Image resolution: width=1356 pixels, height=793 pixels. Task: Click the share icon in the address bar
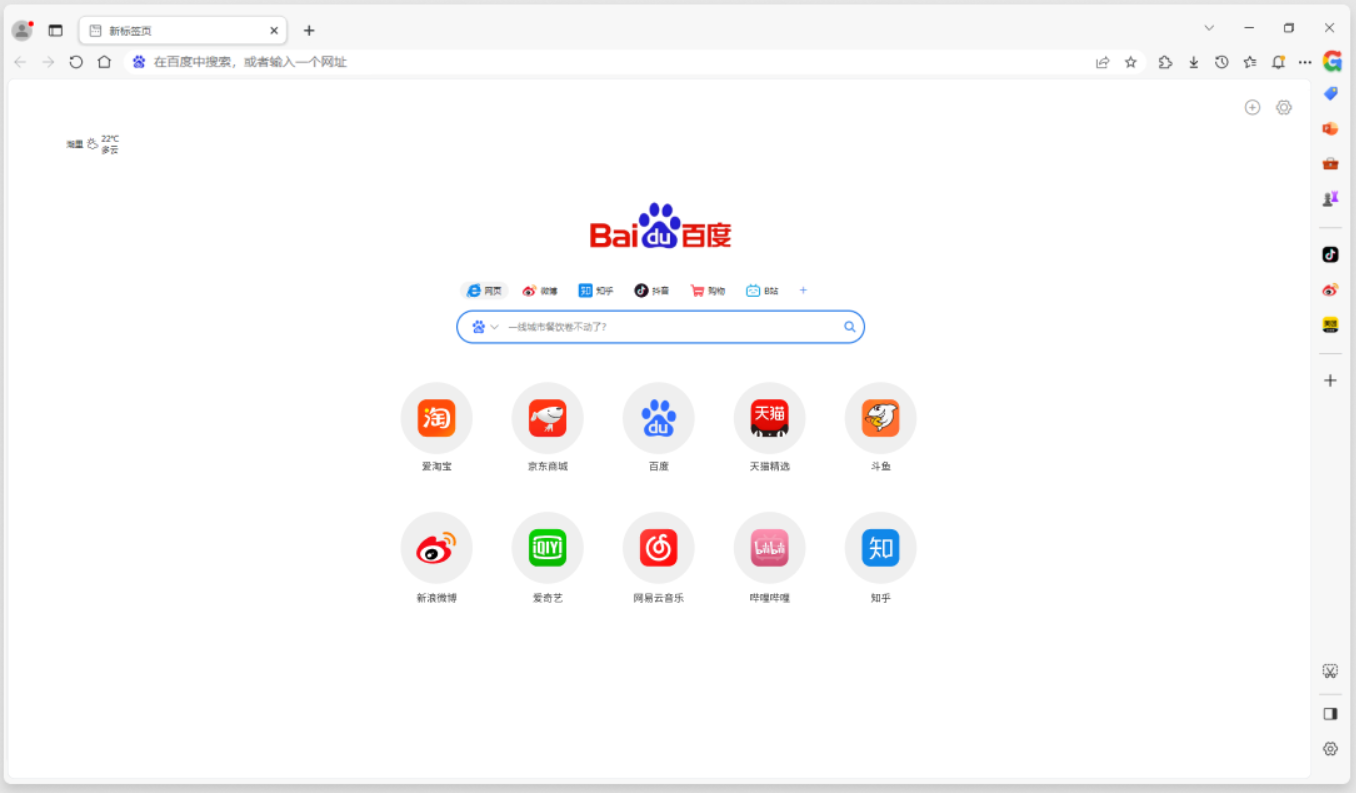[1102, 61]
